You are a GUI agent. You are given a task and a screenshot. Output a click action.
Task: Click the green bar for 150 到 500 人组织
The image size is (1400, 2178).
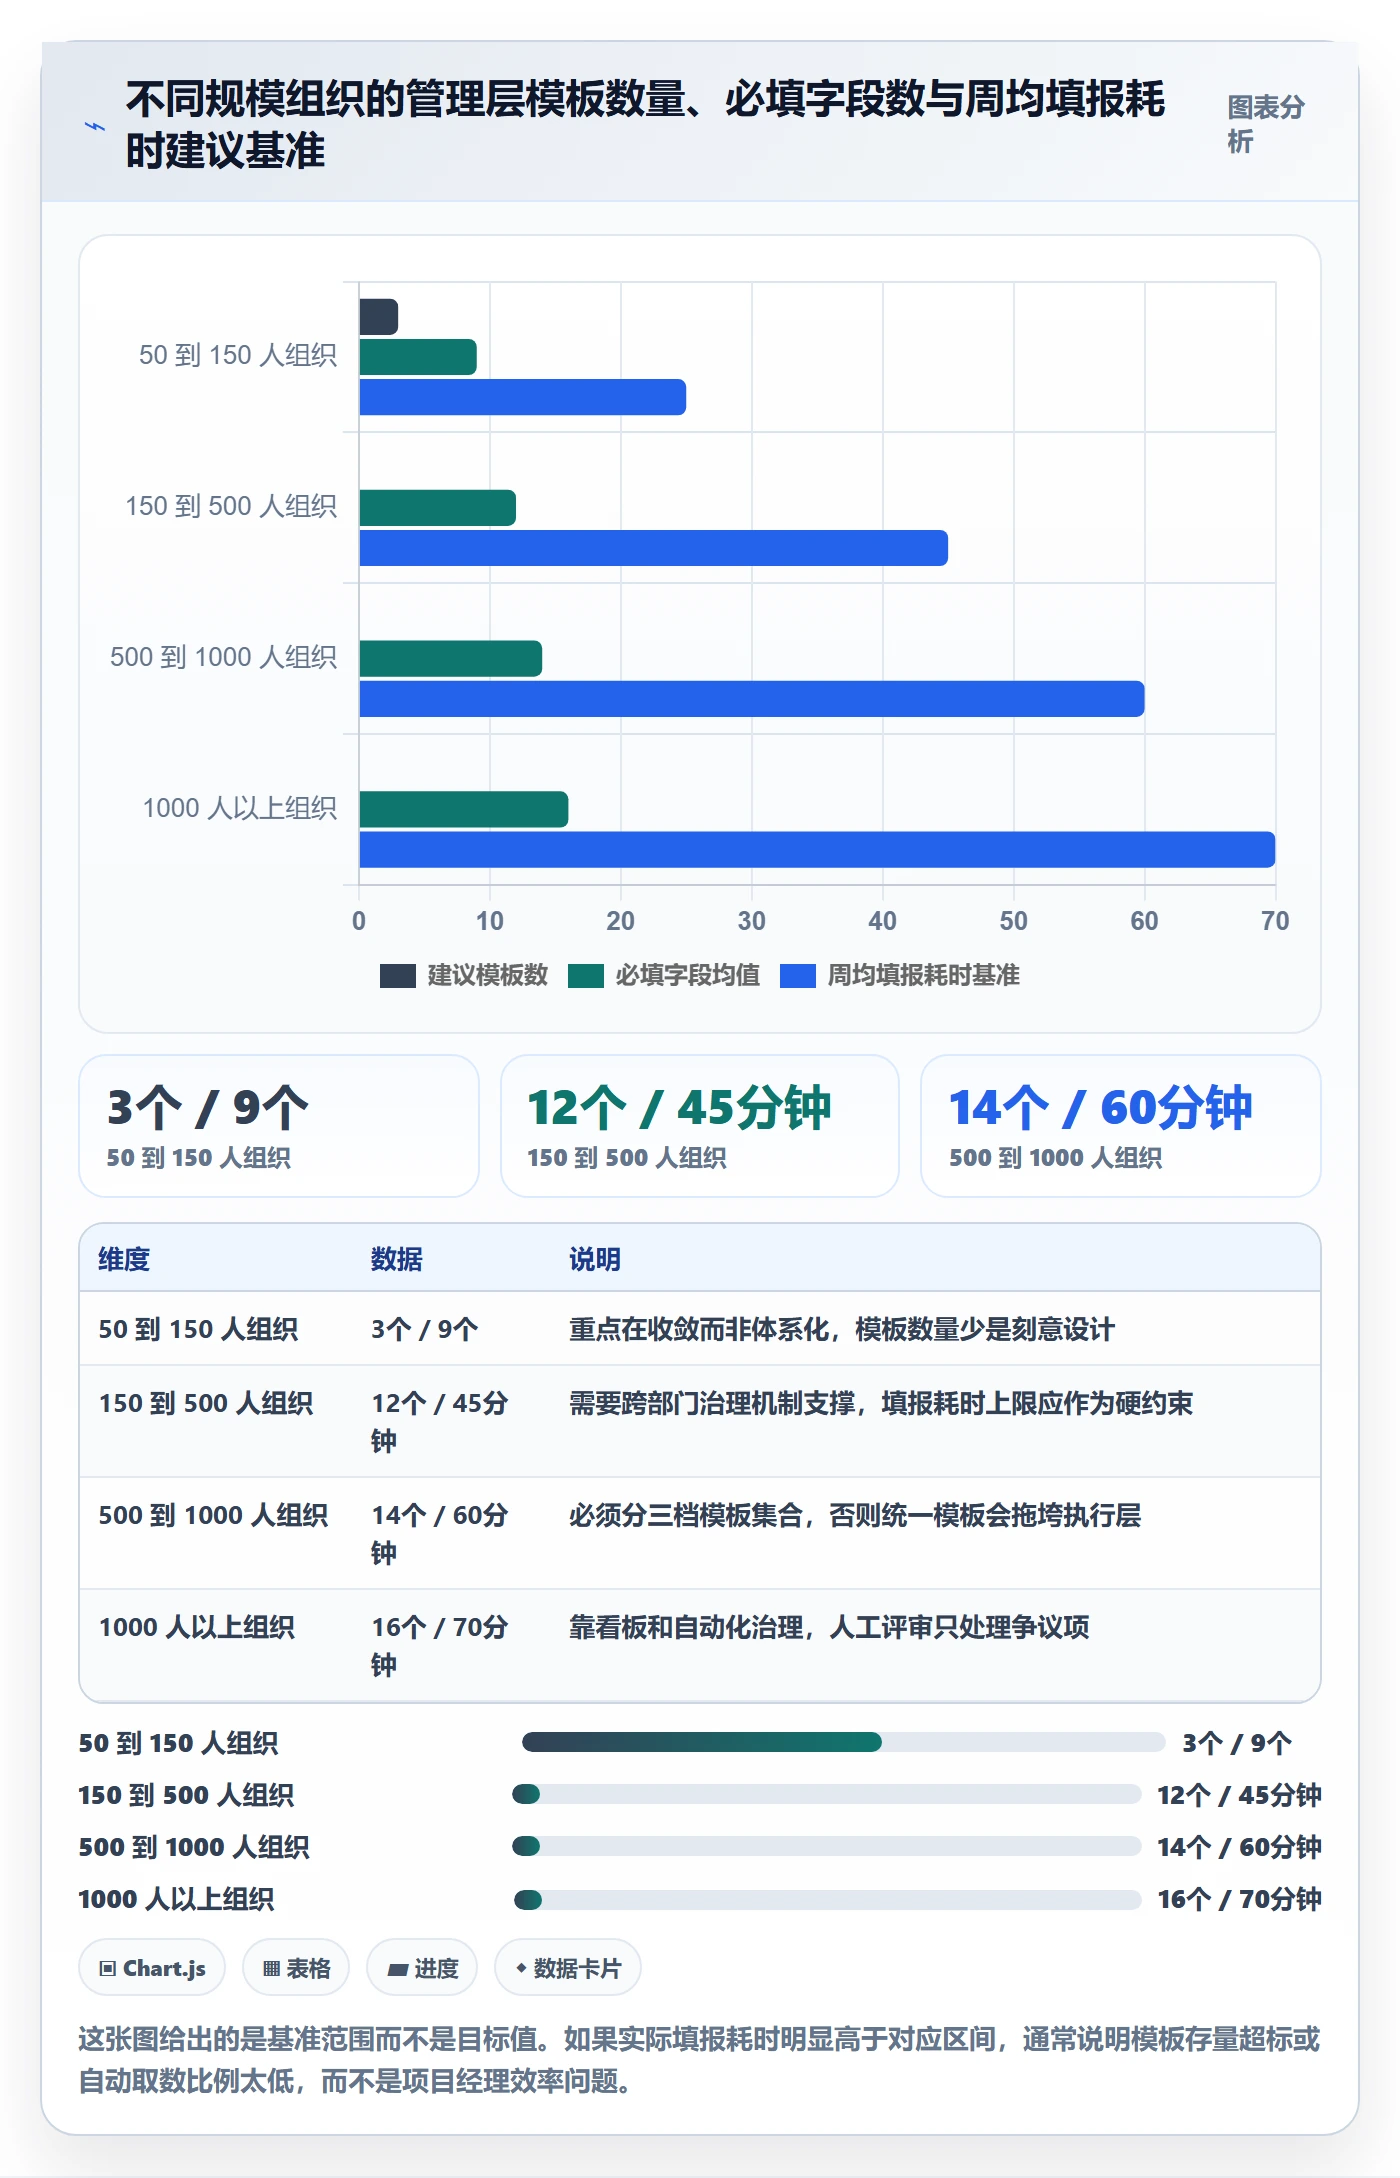point(438,508)
